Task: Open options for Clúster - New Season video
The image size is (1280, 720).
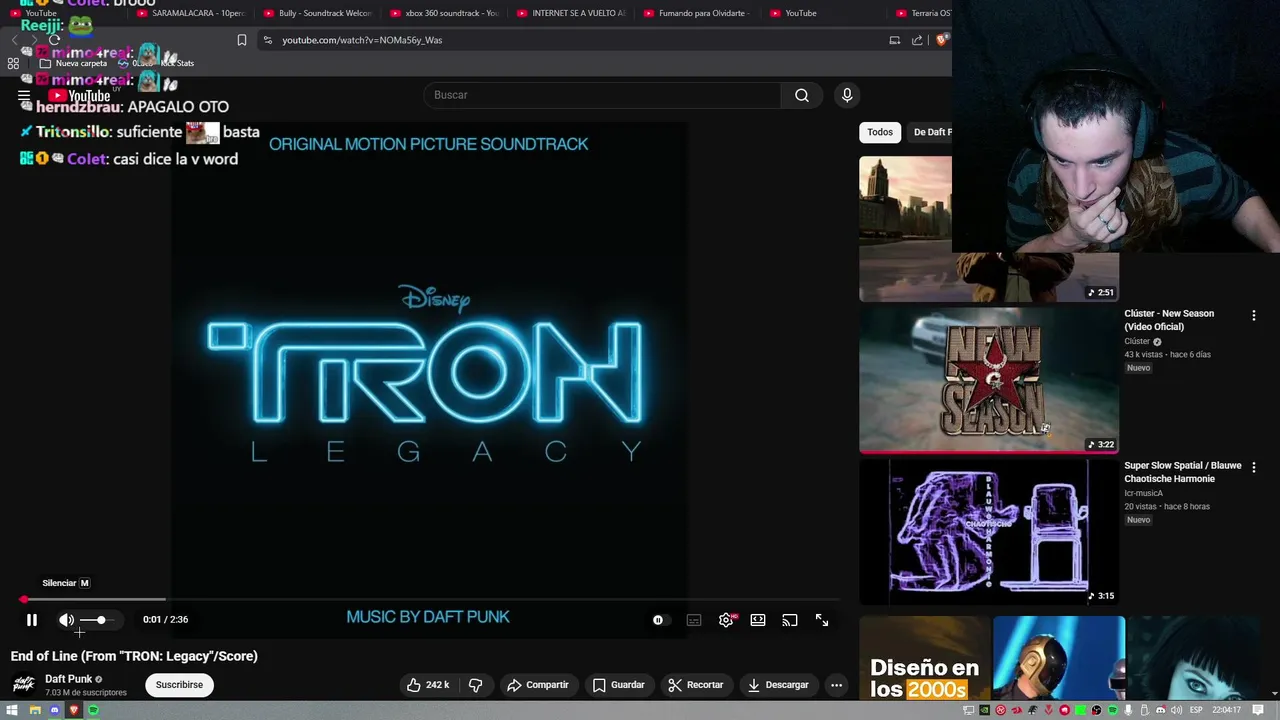Action: click(x=1253, y=315)
